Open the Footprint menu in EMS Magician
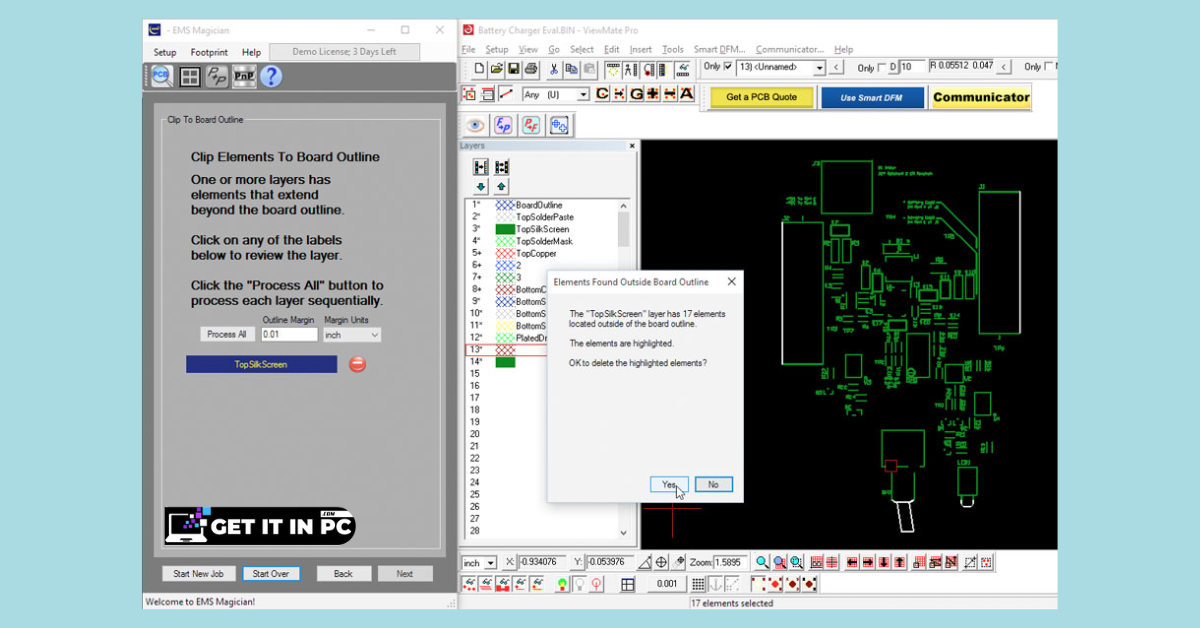 (x=209, y=52)
